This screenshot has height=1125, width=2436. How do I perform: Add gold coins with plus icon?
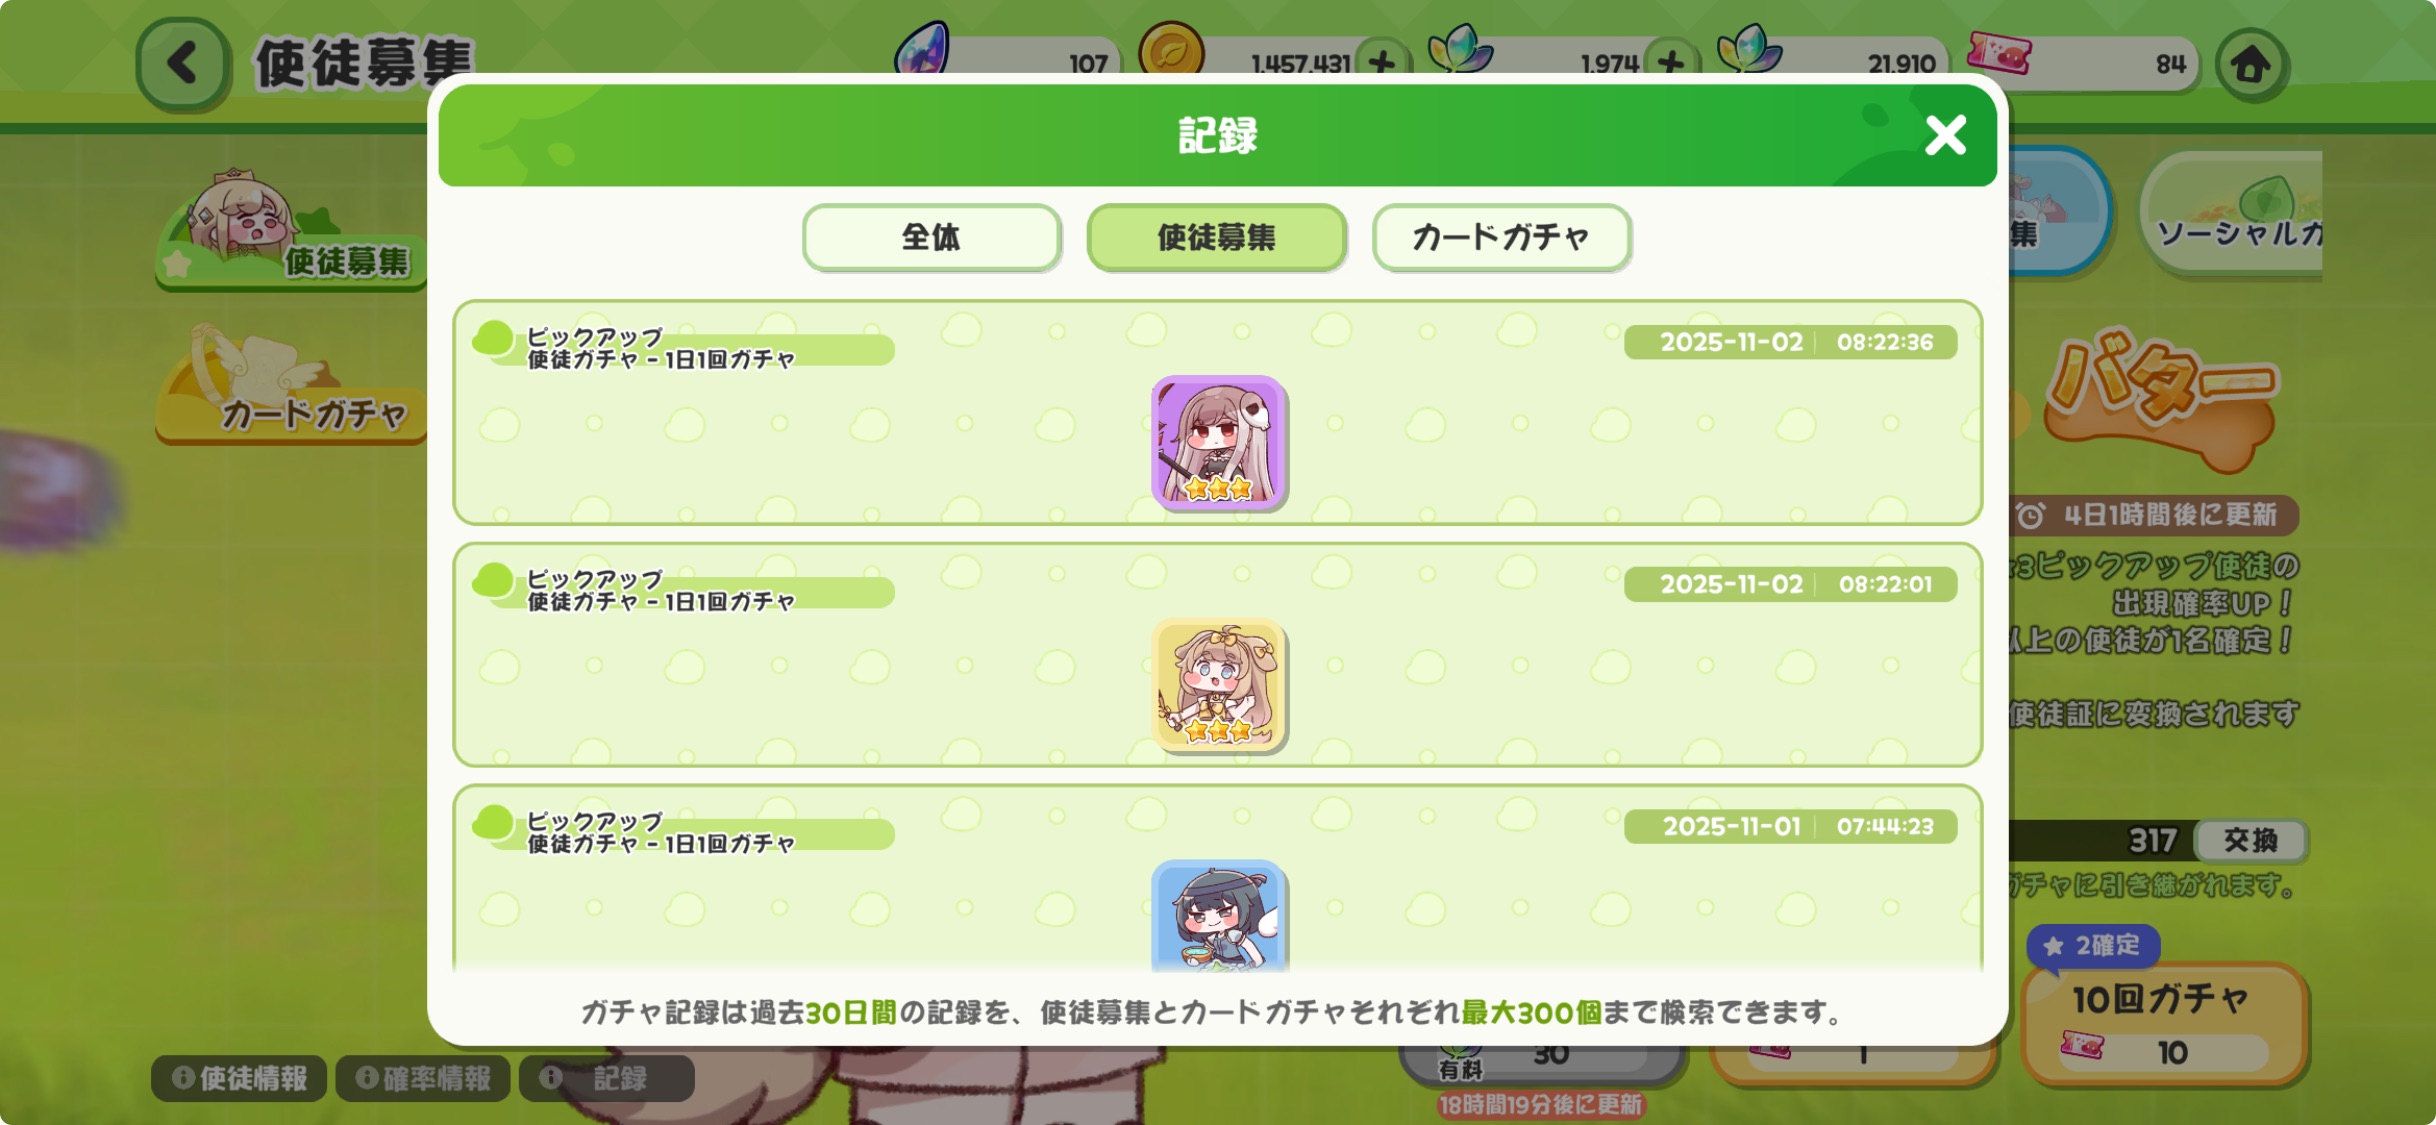1382,63
